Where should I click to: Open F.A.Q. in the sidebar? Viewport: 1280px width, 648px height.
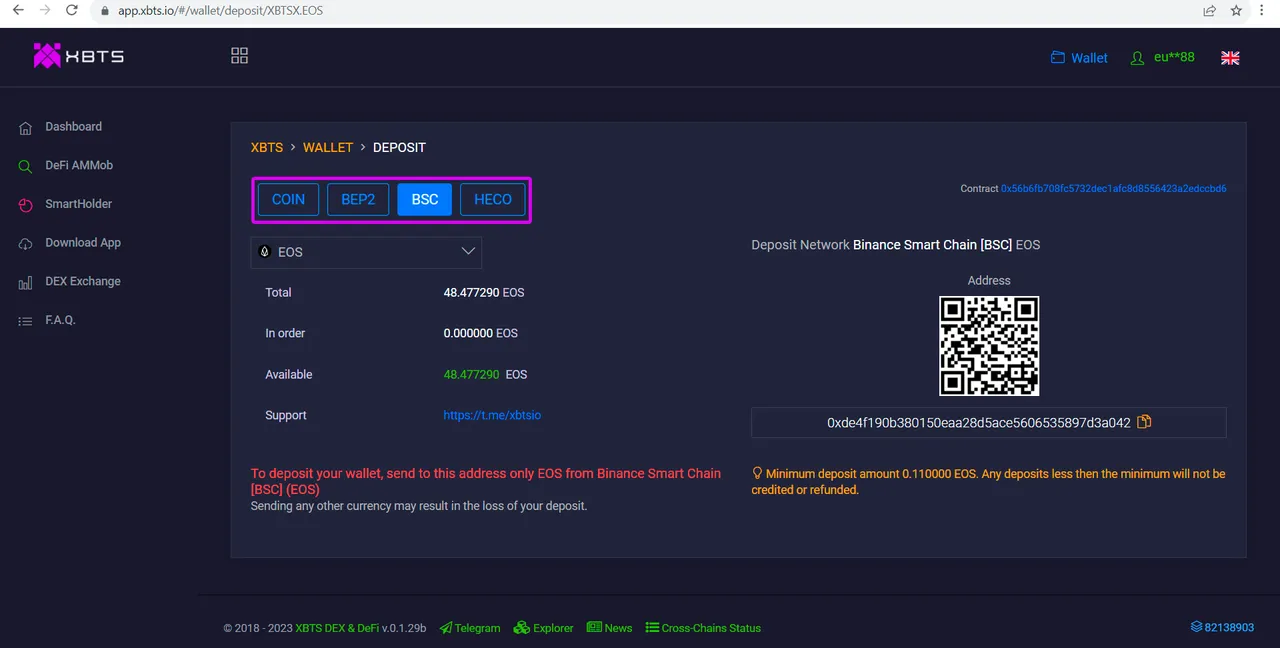point(60,320)
